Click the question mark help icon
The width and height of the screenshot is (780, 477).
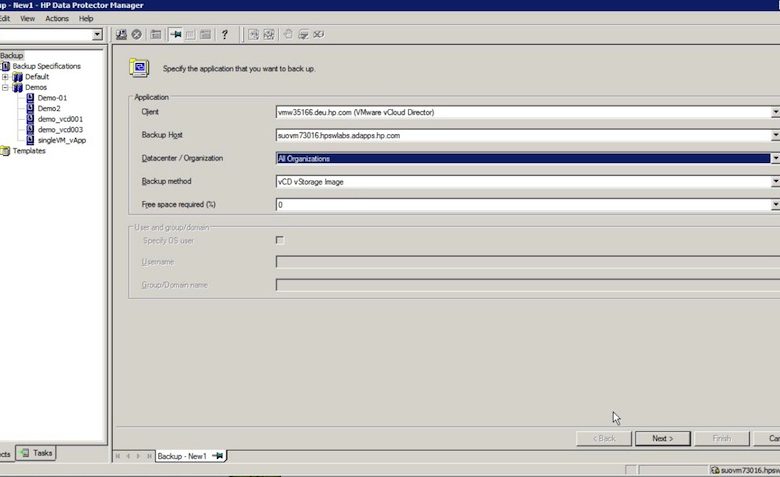[225, 34]
